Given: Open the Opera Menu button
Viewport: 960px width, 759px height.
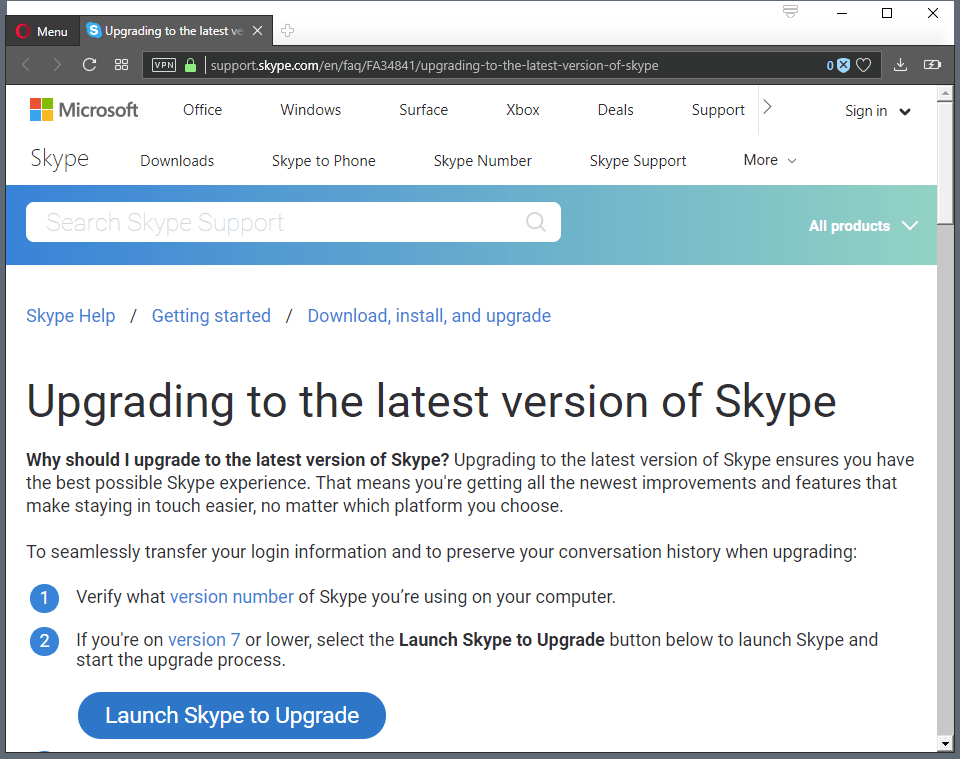Looking at the screenshot, I should tap(42, 31).
